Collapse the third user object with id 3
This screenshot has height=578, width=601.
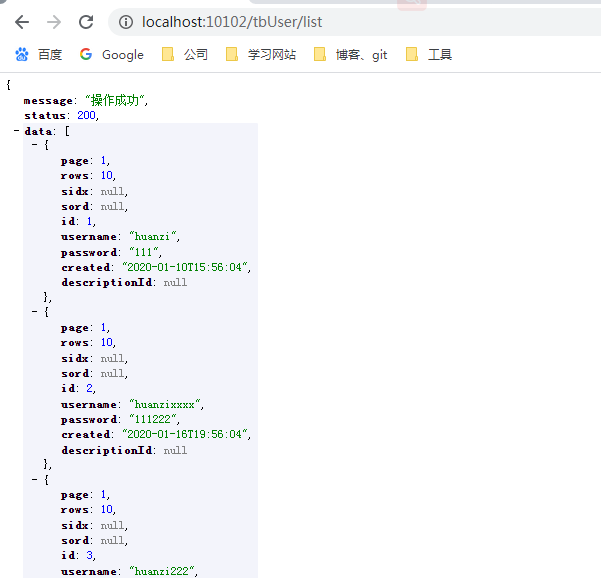(x=35, y=479)
